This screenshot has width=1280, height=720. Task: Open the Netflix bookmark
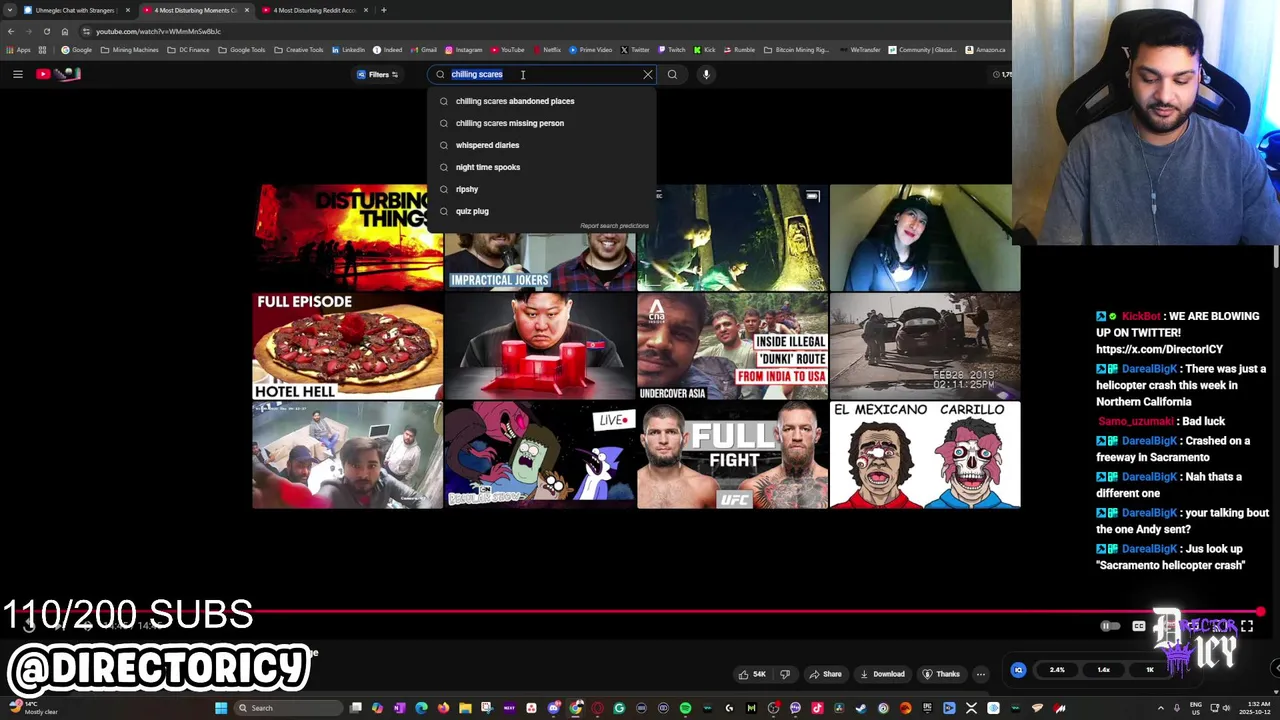(547, 50)
